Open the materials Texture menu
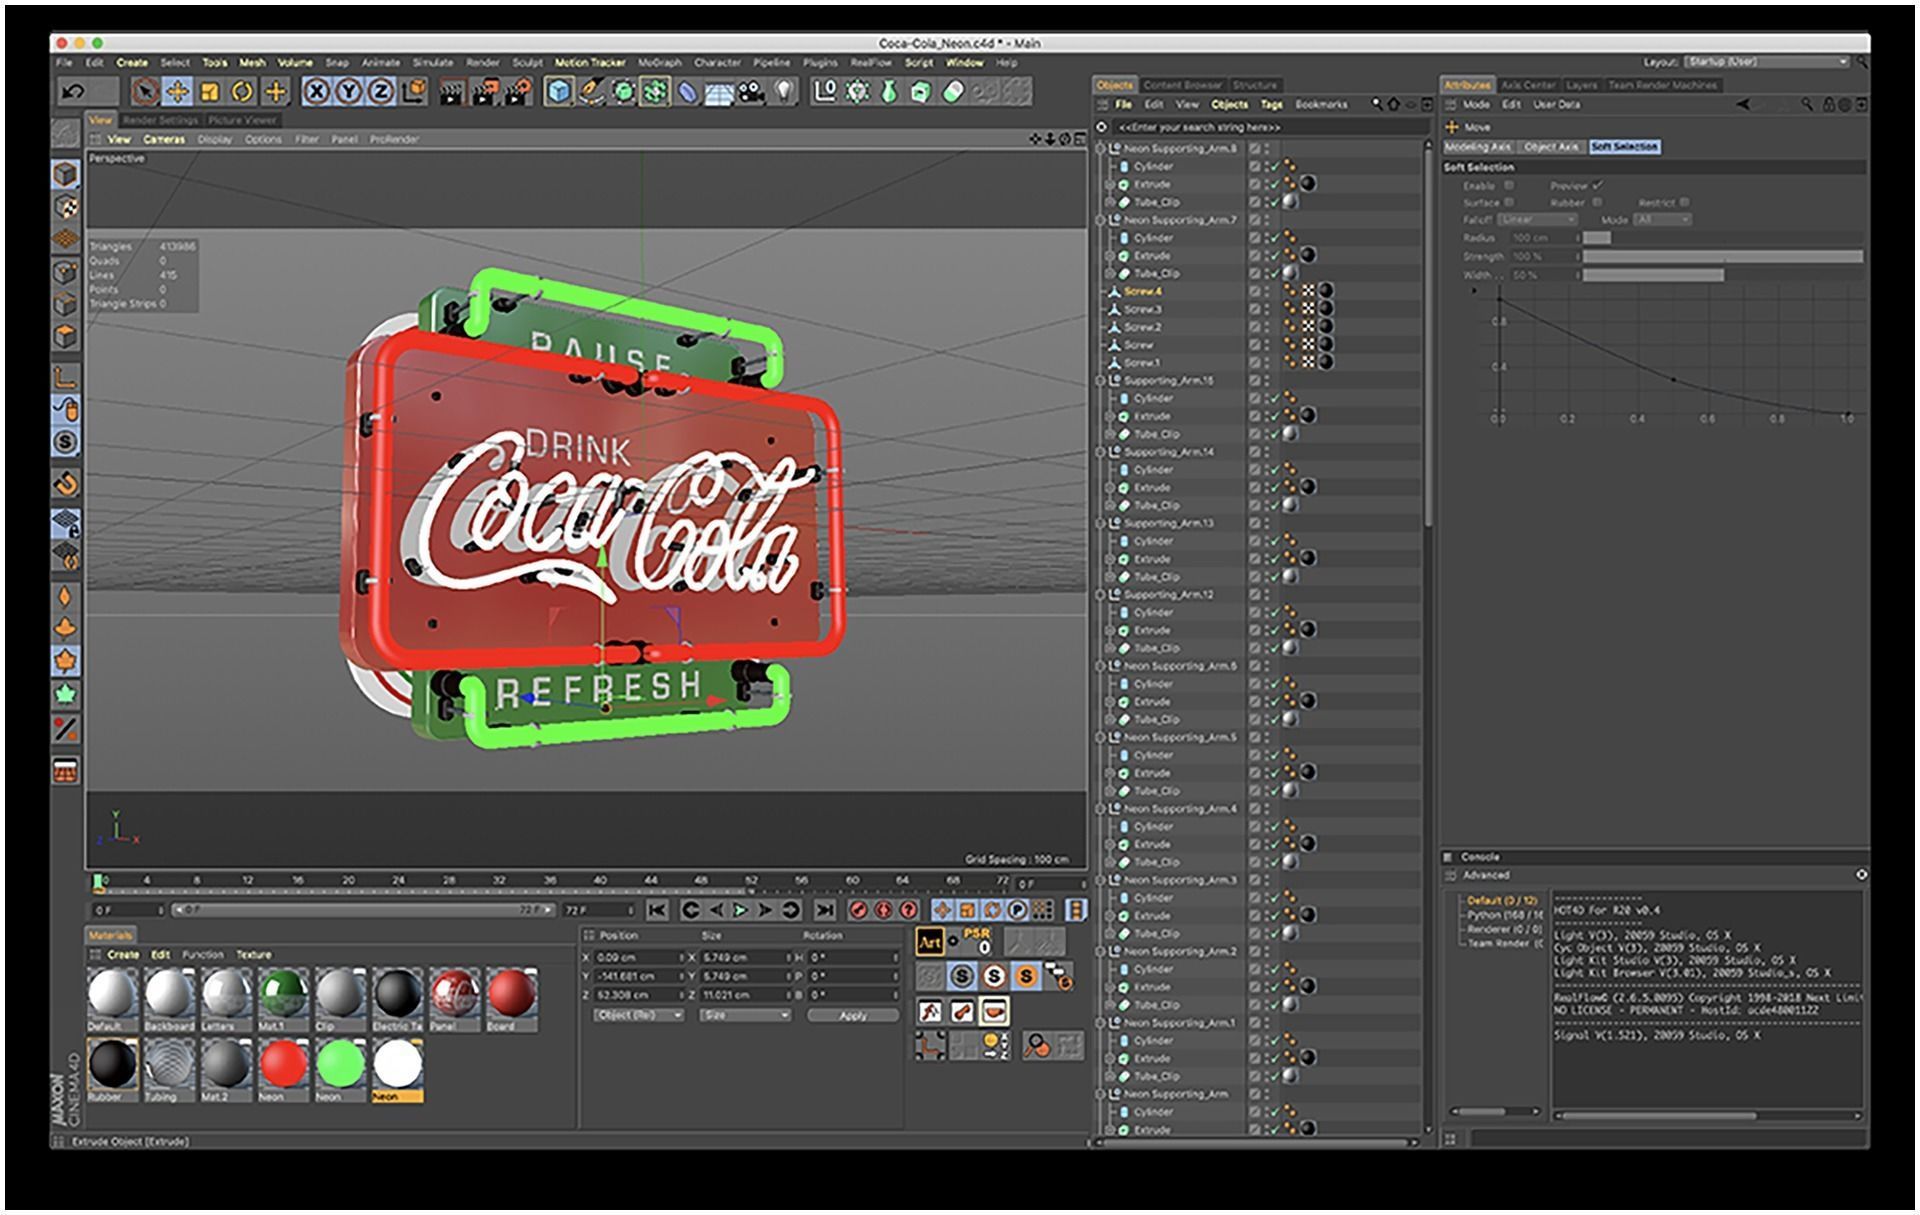The width and height of the screenshot is (1920, 1215). click(253, 955)
